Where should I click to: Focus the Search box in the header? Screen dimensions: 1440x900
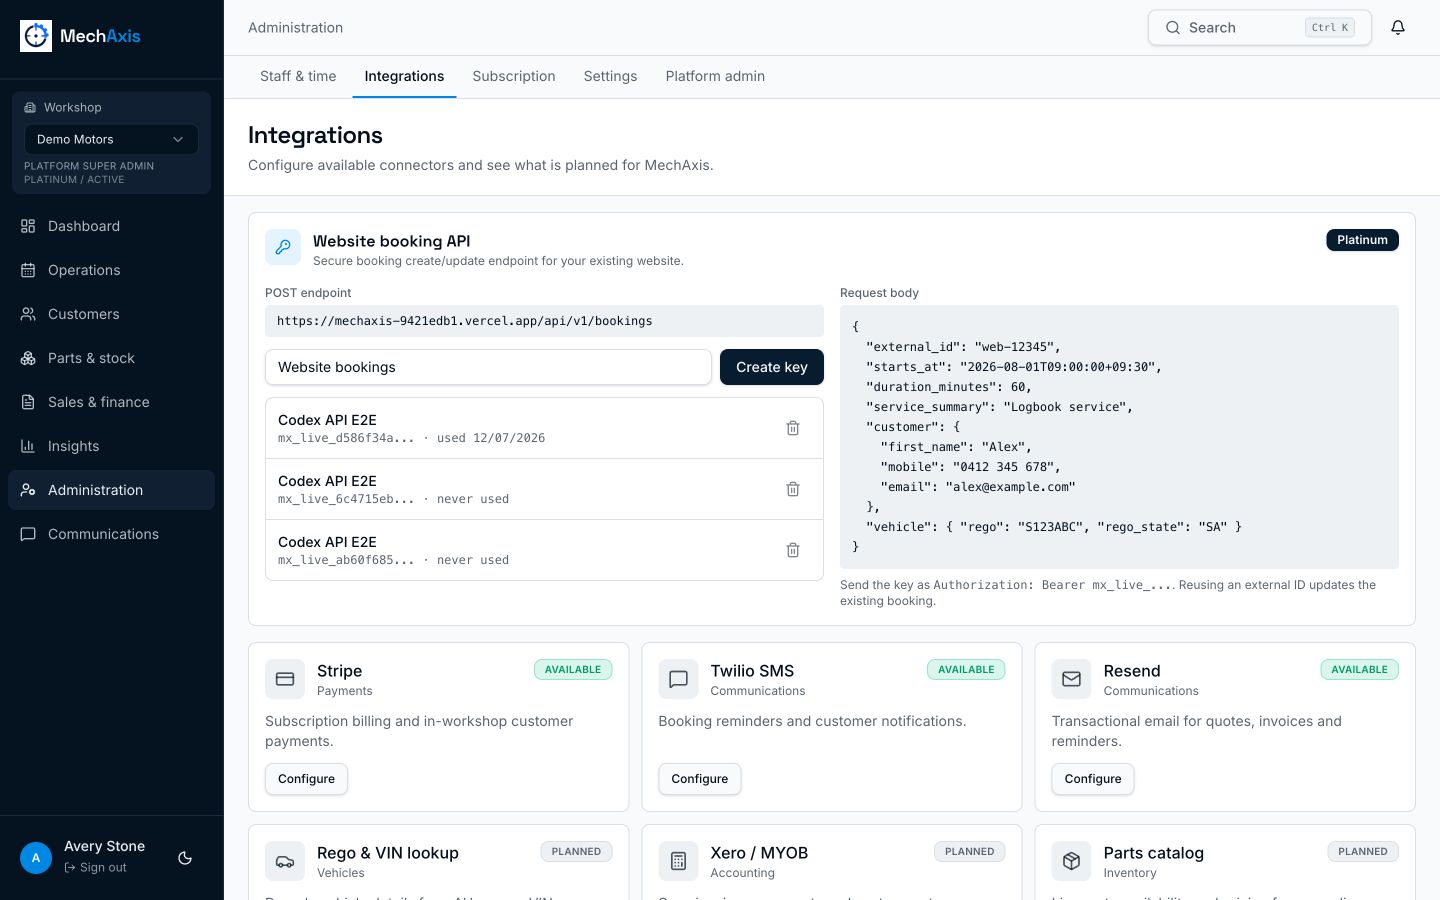(x=1259, y=28)
